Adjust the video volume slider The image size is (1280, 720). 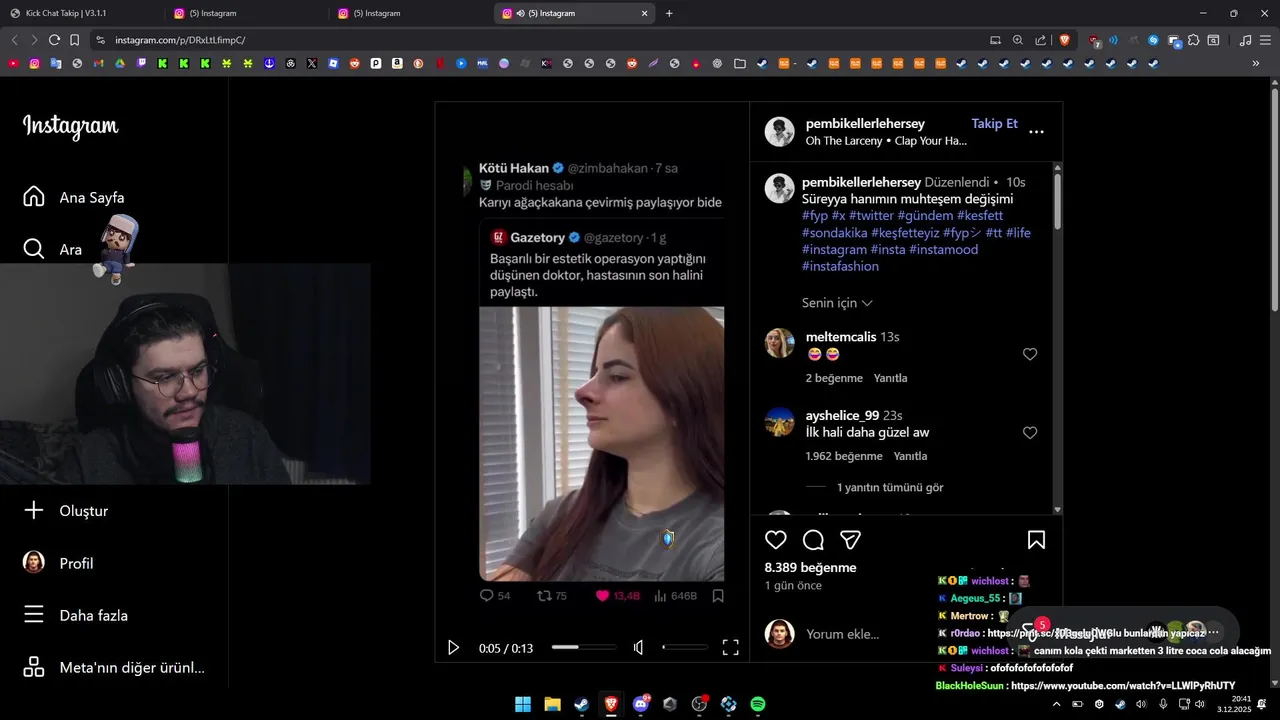684,648
